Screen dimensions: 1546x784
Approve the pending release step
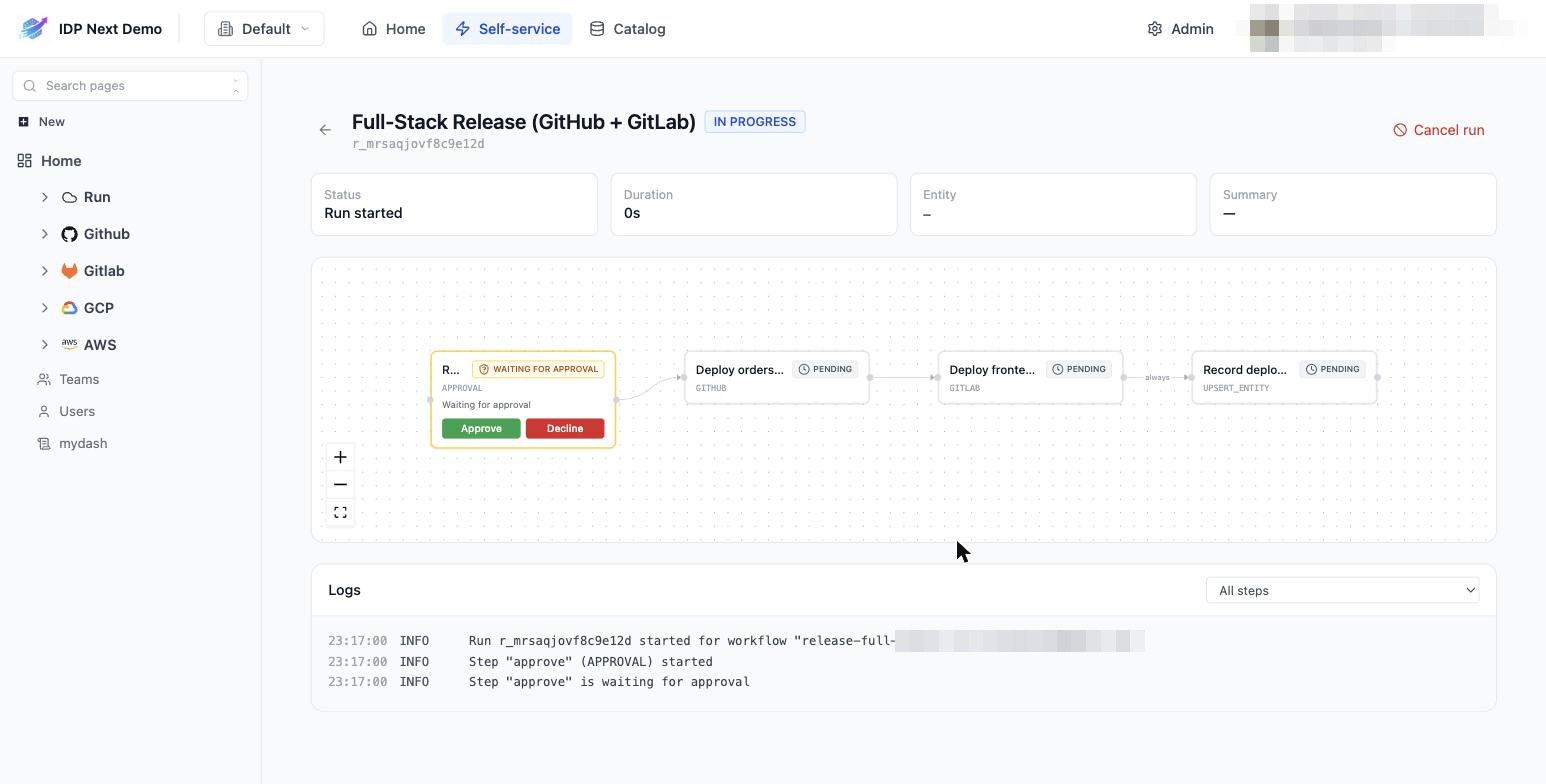pos(481,428)
